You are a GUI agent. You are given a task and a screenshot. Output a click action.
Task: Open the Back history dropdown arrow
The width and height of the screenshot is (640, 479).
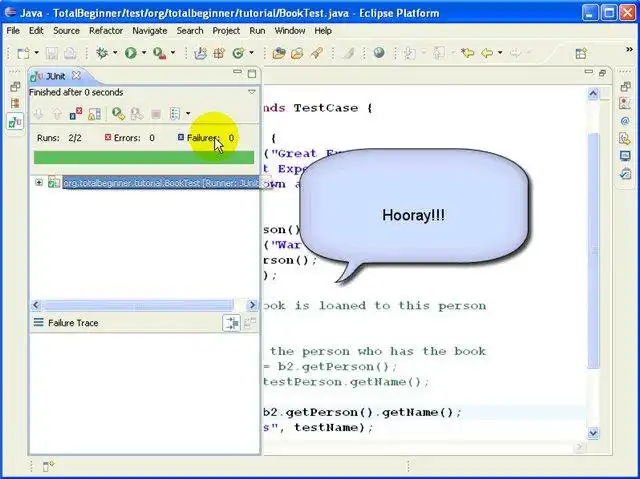click(500, 53)
